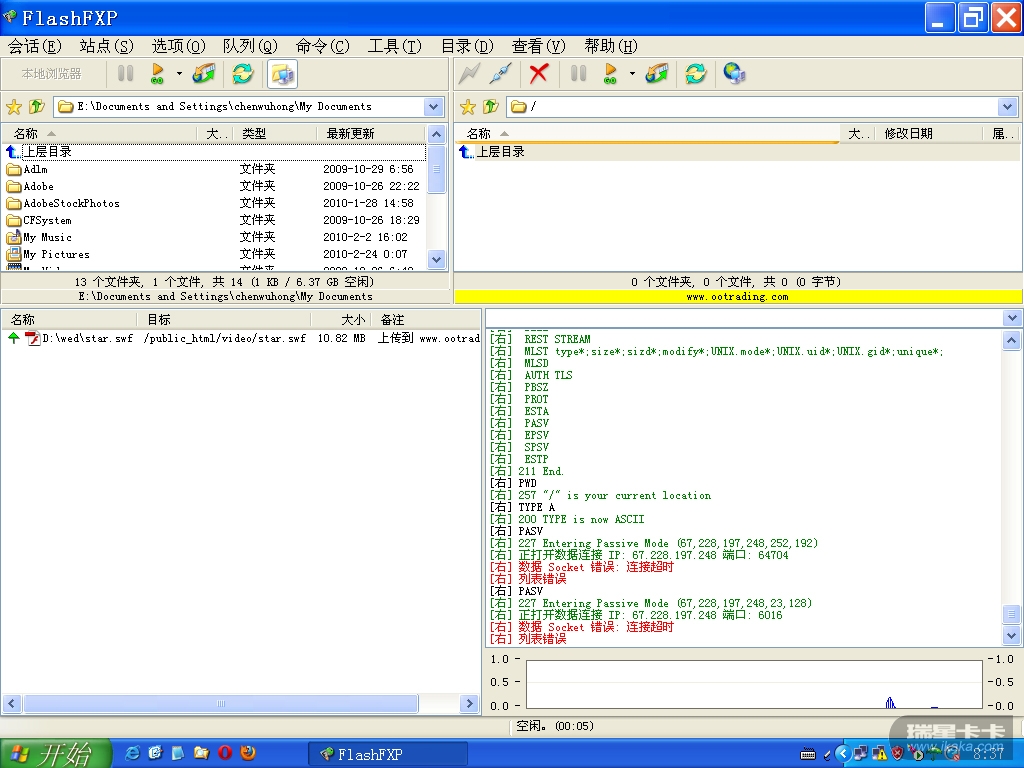Sort local files by 最新更新 column
This screenshot has width=1024, height=768.
point(350,133)
